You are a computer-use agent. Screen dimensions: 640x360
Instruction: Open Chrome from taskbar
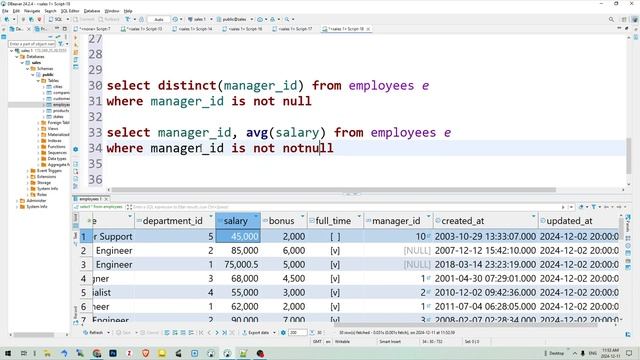coord(97,353)
